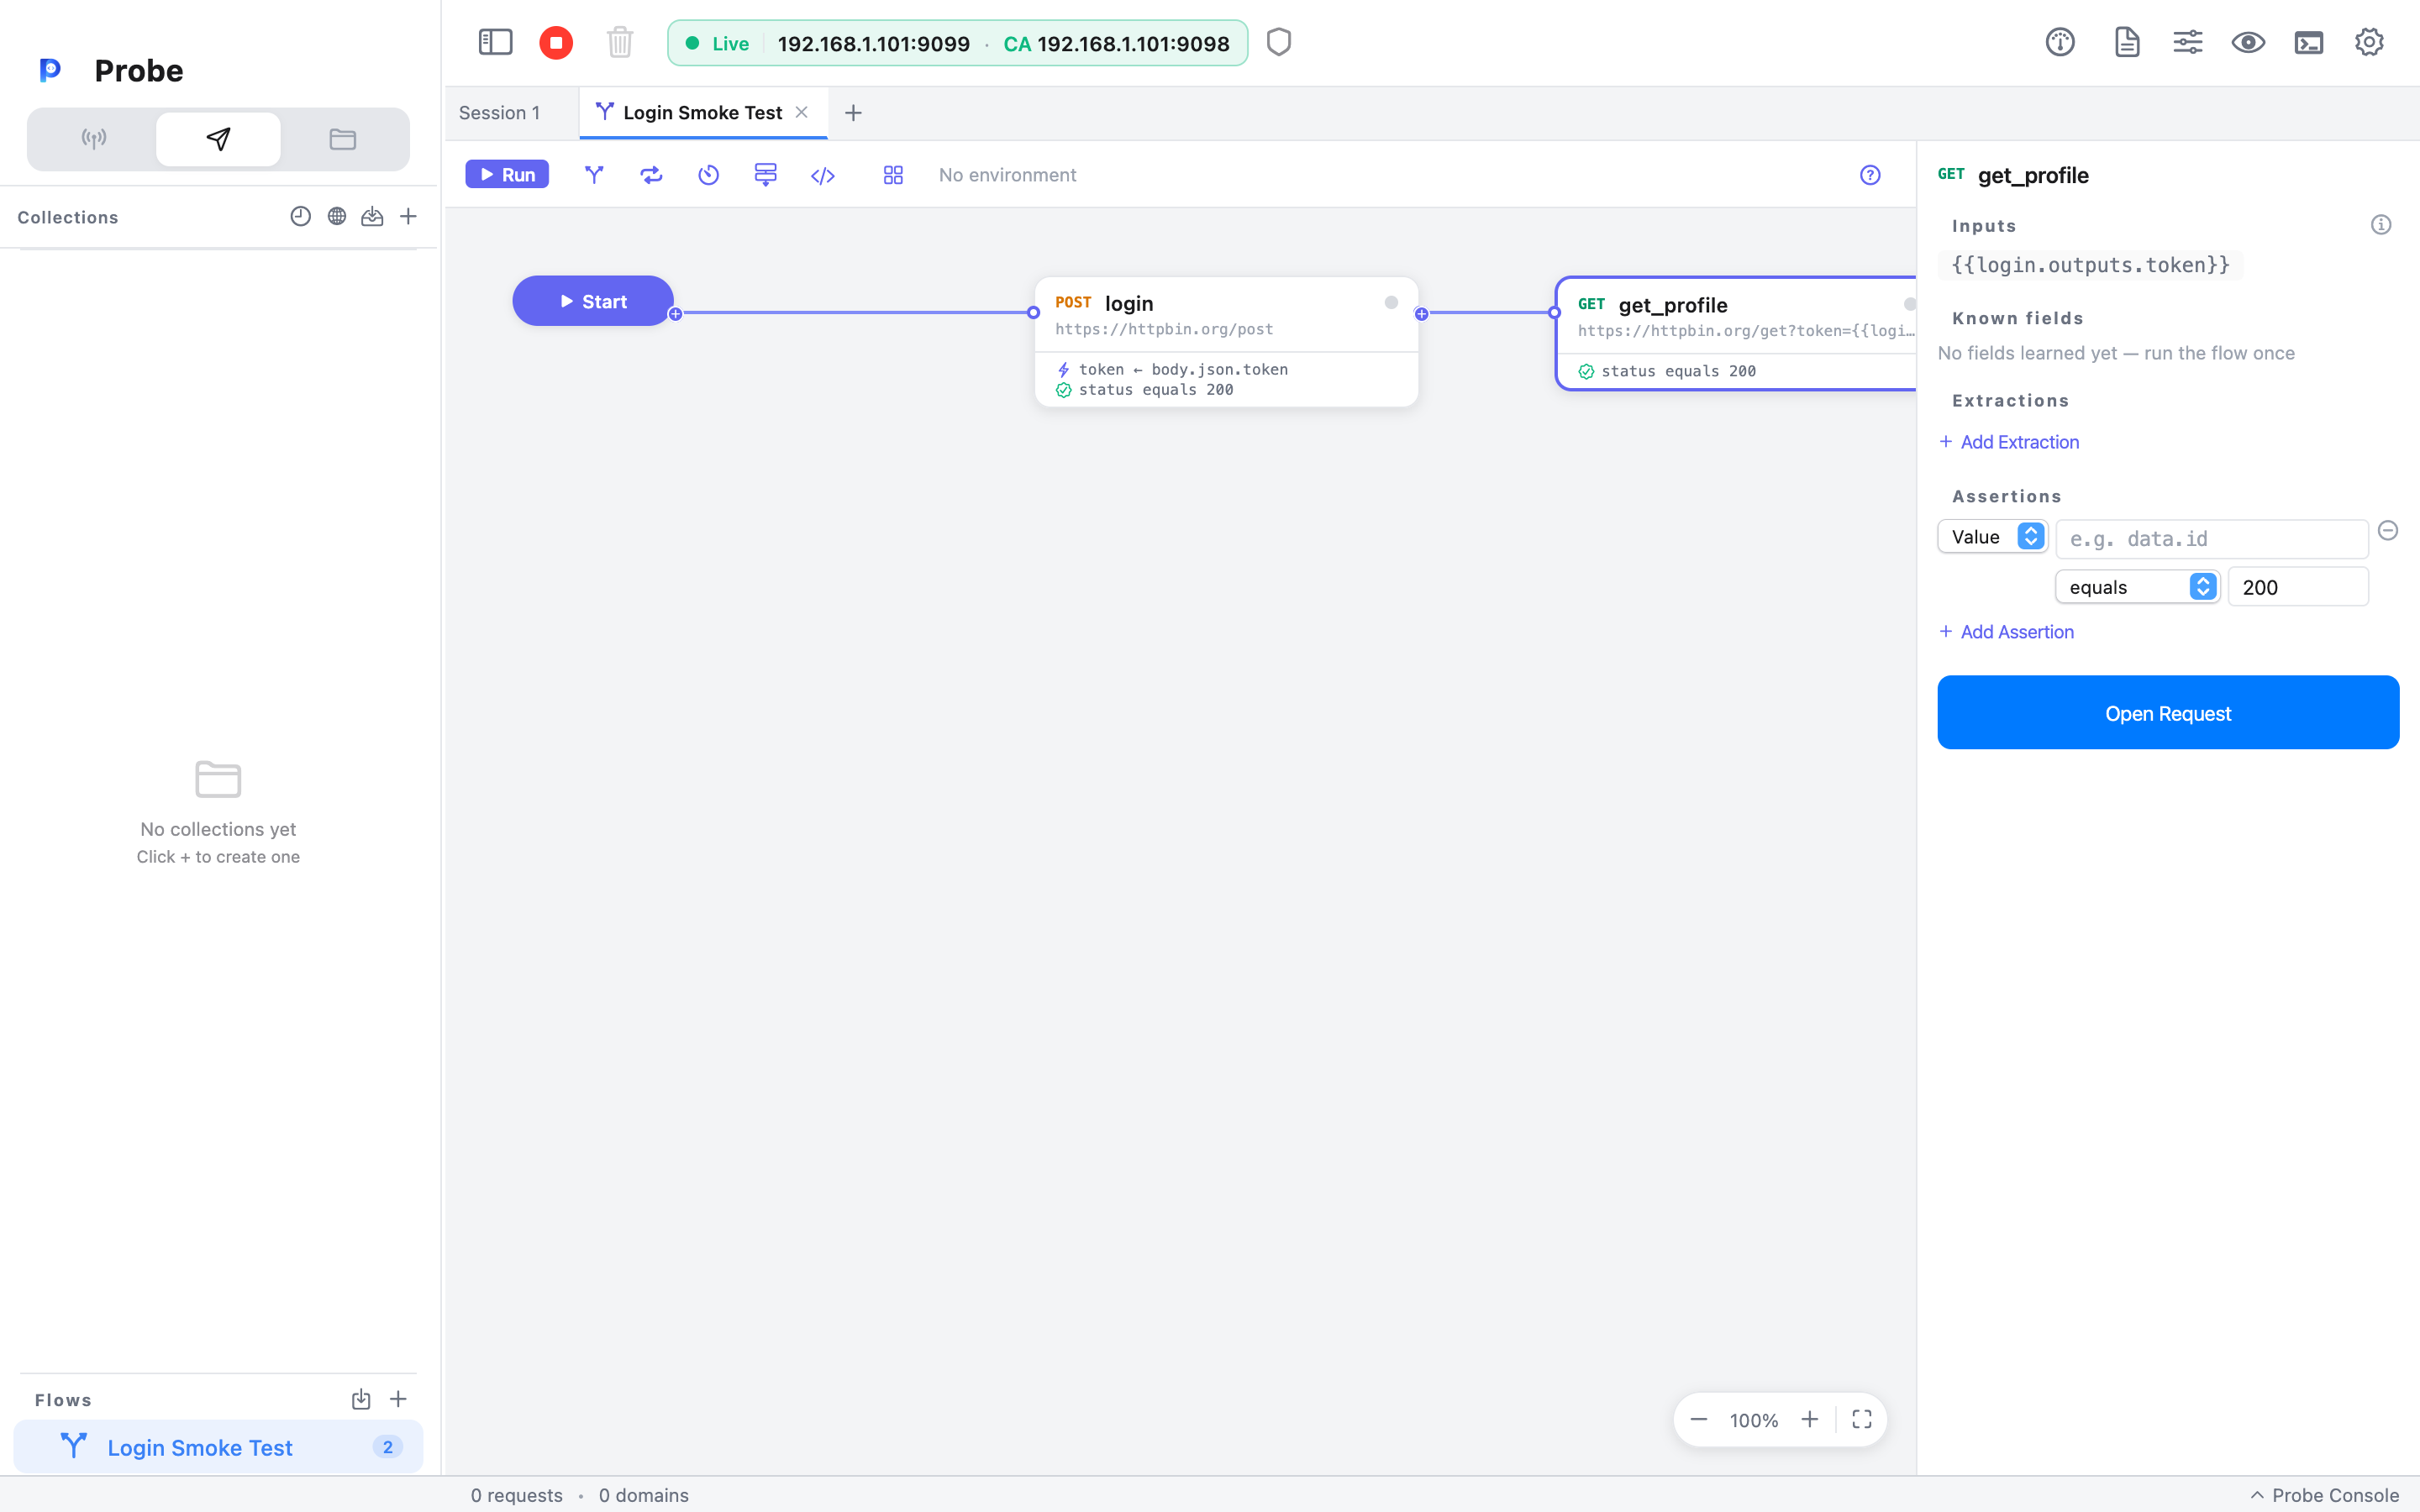2420x1512 pixels.
Task: Click the CA 192.168.1.101:9098 address
Action: 1116,43
